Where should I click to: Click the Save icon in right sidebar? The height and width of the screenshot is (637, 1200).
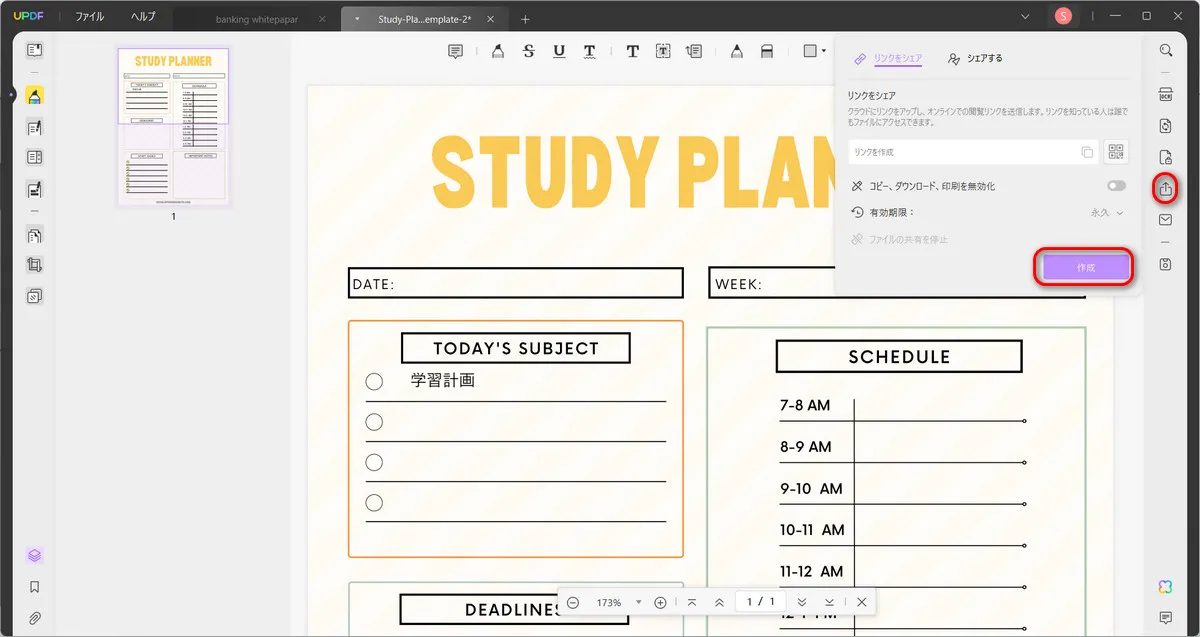coord(1165,264)
